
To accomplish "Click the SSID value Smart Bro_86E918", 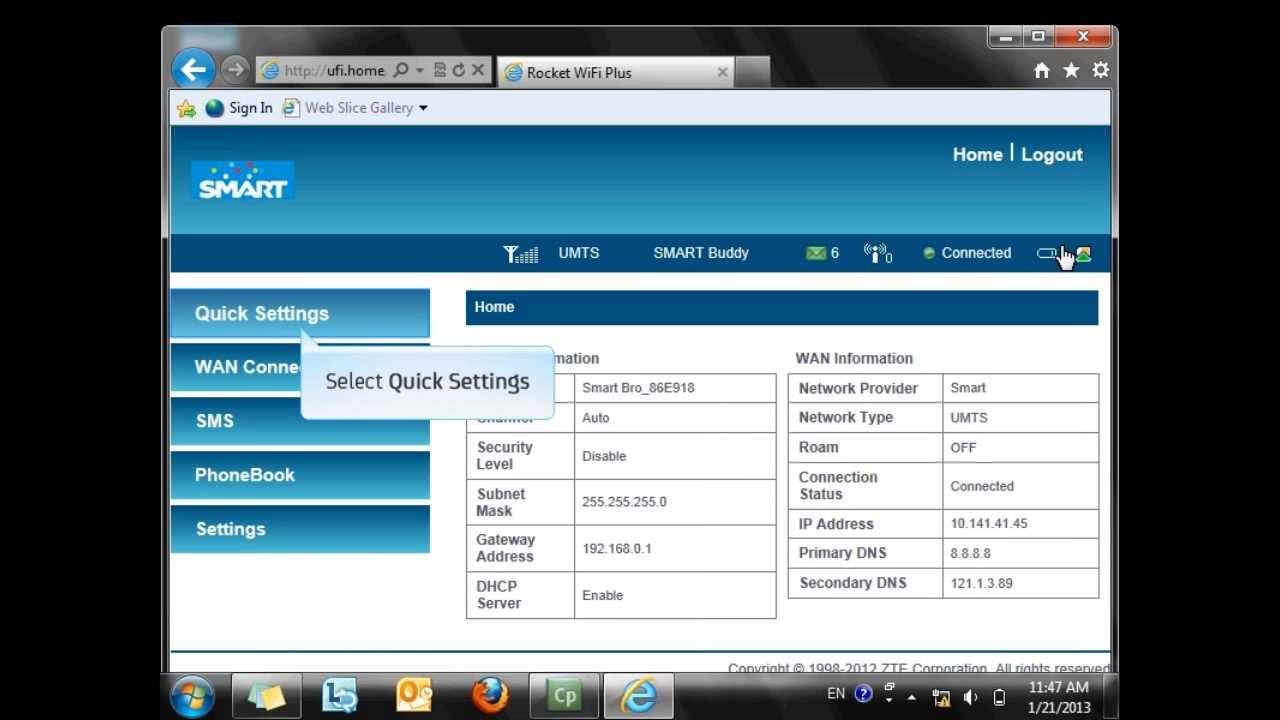I will pos(638,388).
